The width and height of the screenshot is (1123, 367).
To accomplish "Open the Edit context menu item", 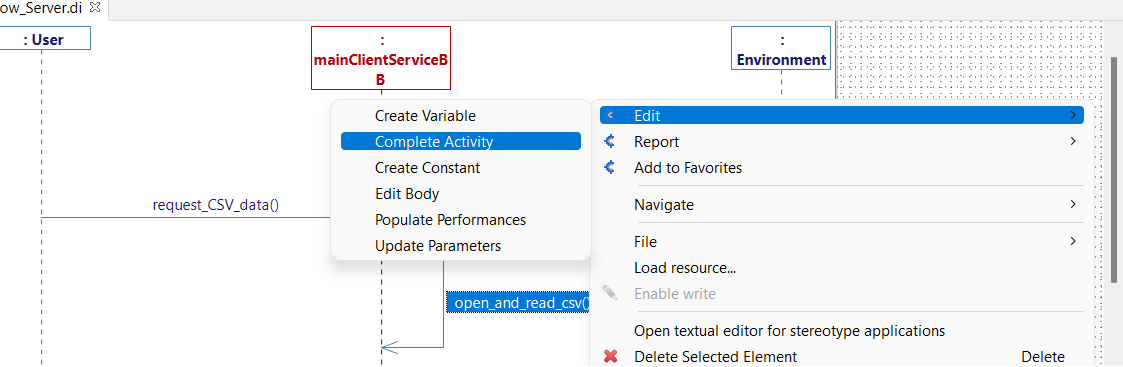I will pyautogui.click(x=842, y=115).
